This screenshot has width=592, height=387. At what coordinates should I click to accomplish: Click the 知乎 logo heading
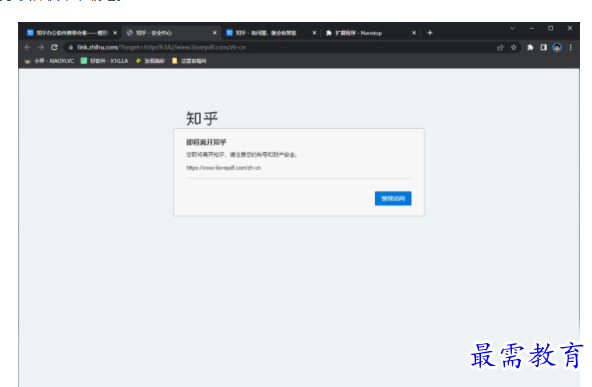202,119
